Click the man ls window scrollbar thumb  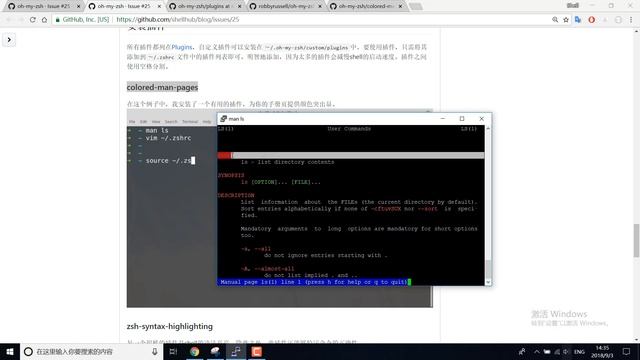[x=488, y=268]
